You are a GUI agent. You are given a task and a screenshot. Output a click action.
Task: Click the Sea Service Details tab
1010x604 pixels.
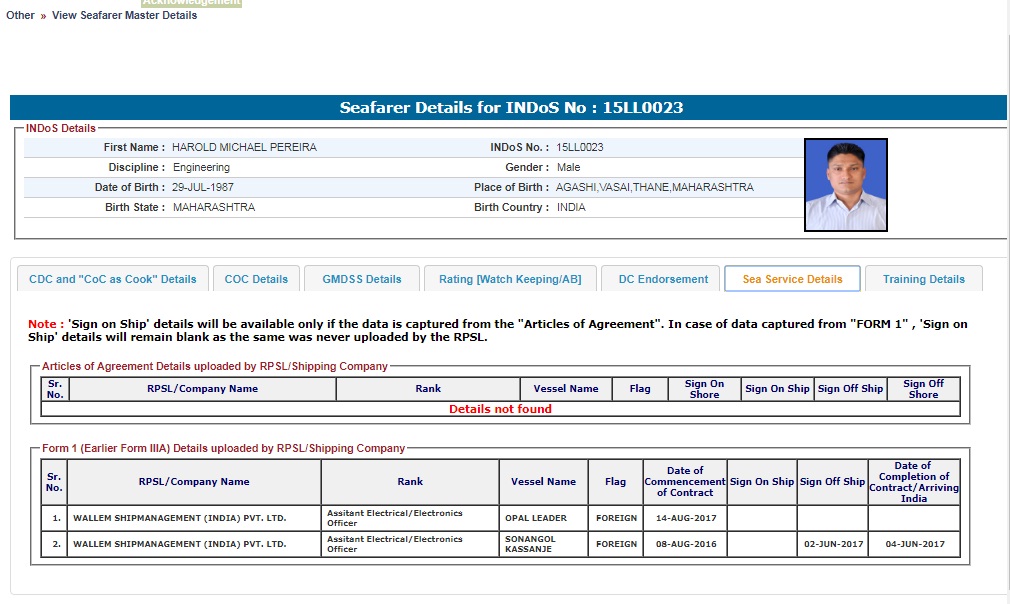click(792, 279)
